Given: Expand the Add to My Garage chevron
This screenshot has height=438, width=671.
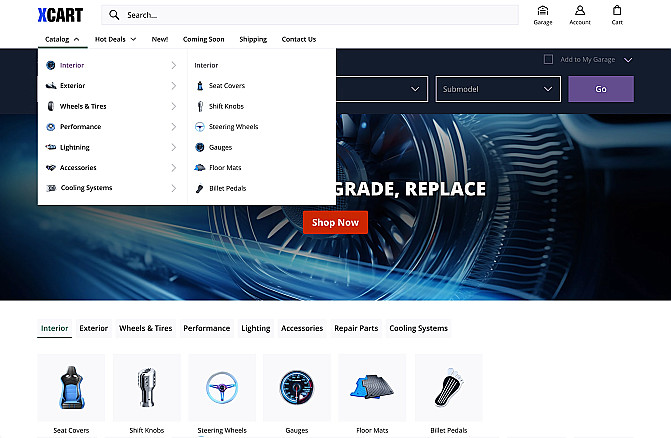Looking at the screenshot, I should coord(628,60).
